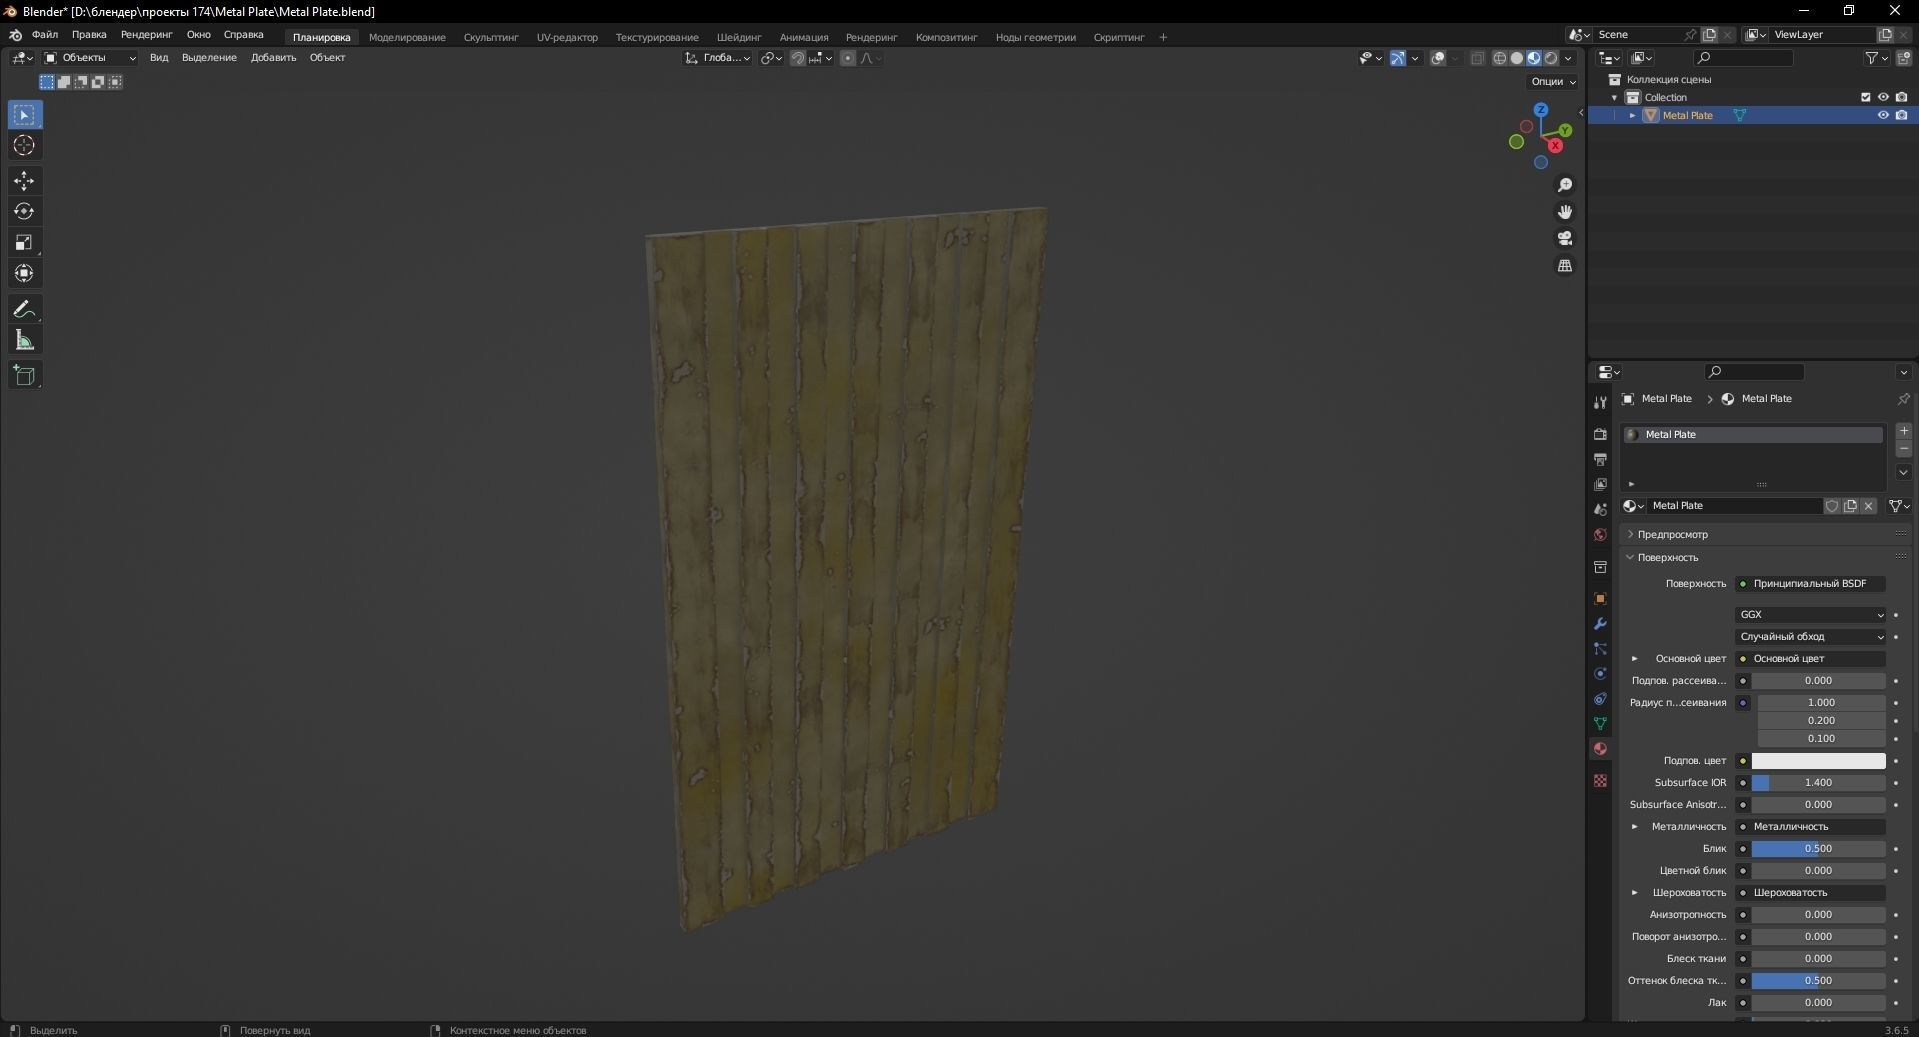Open the Particles properties tab
The width and height of the screenshot is (1919, 1037).
coord(1600,648)
